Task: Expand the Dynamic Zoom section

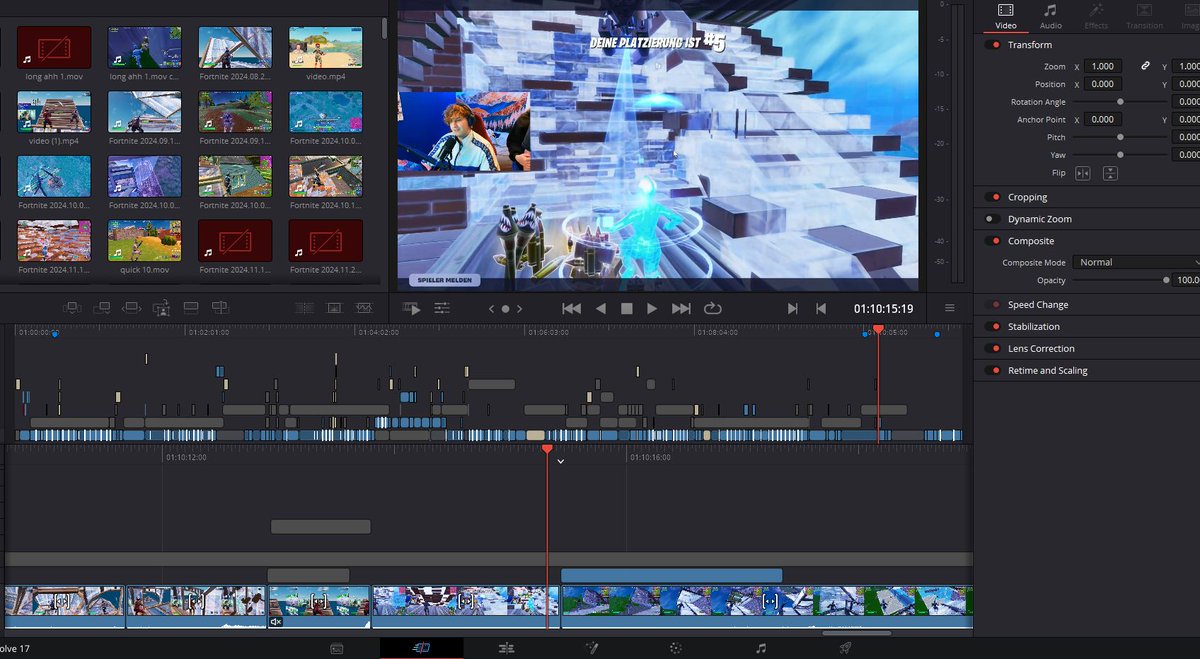Action: 1039,219
